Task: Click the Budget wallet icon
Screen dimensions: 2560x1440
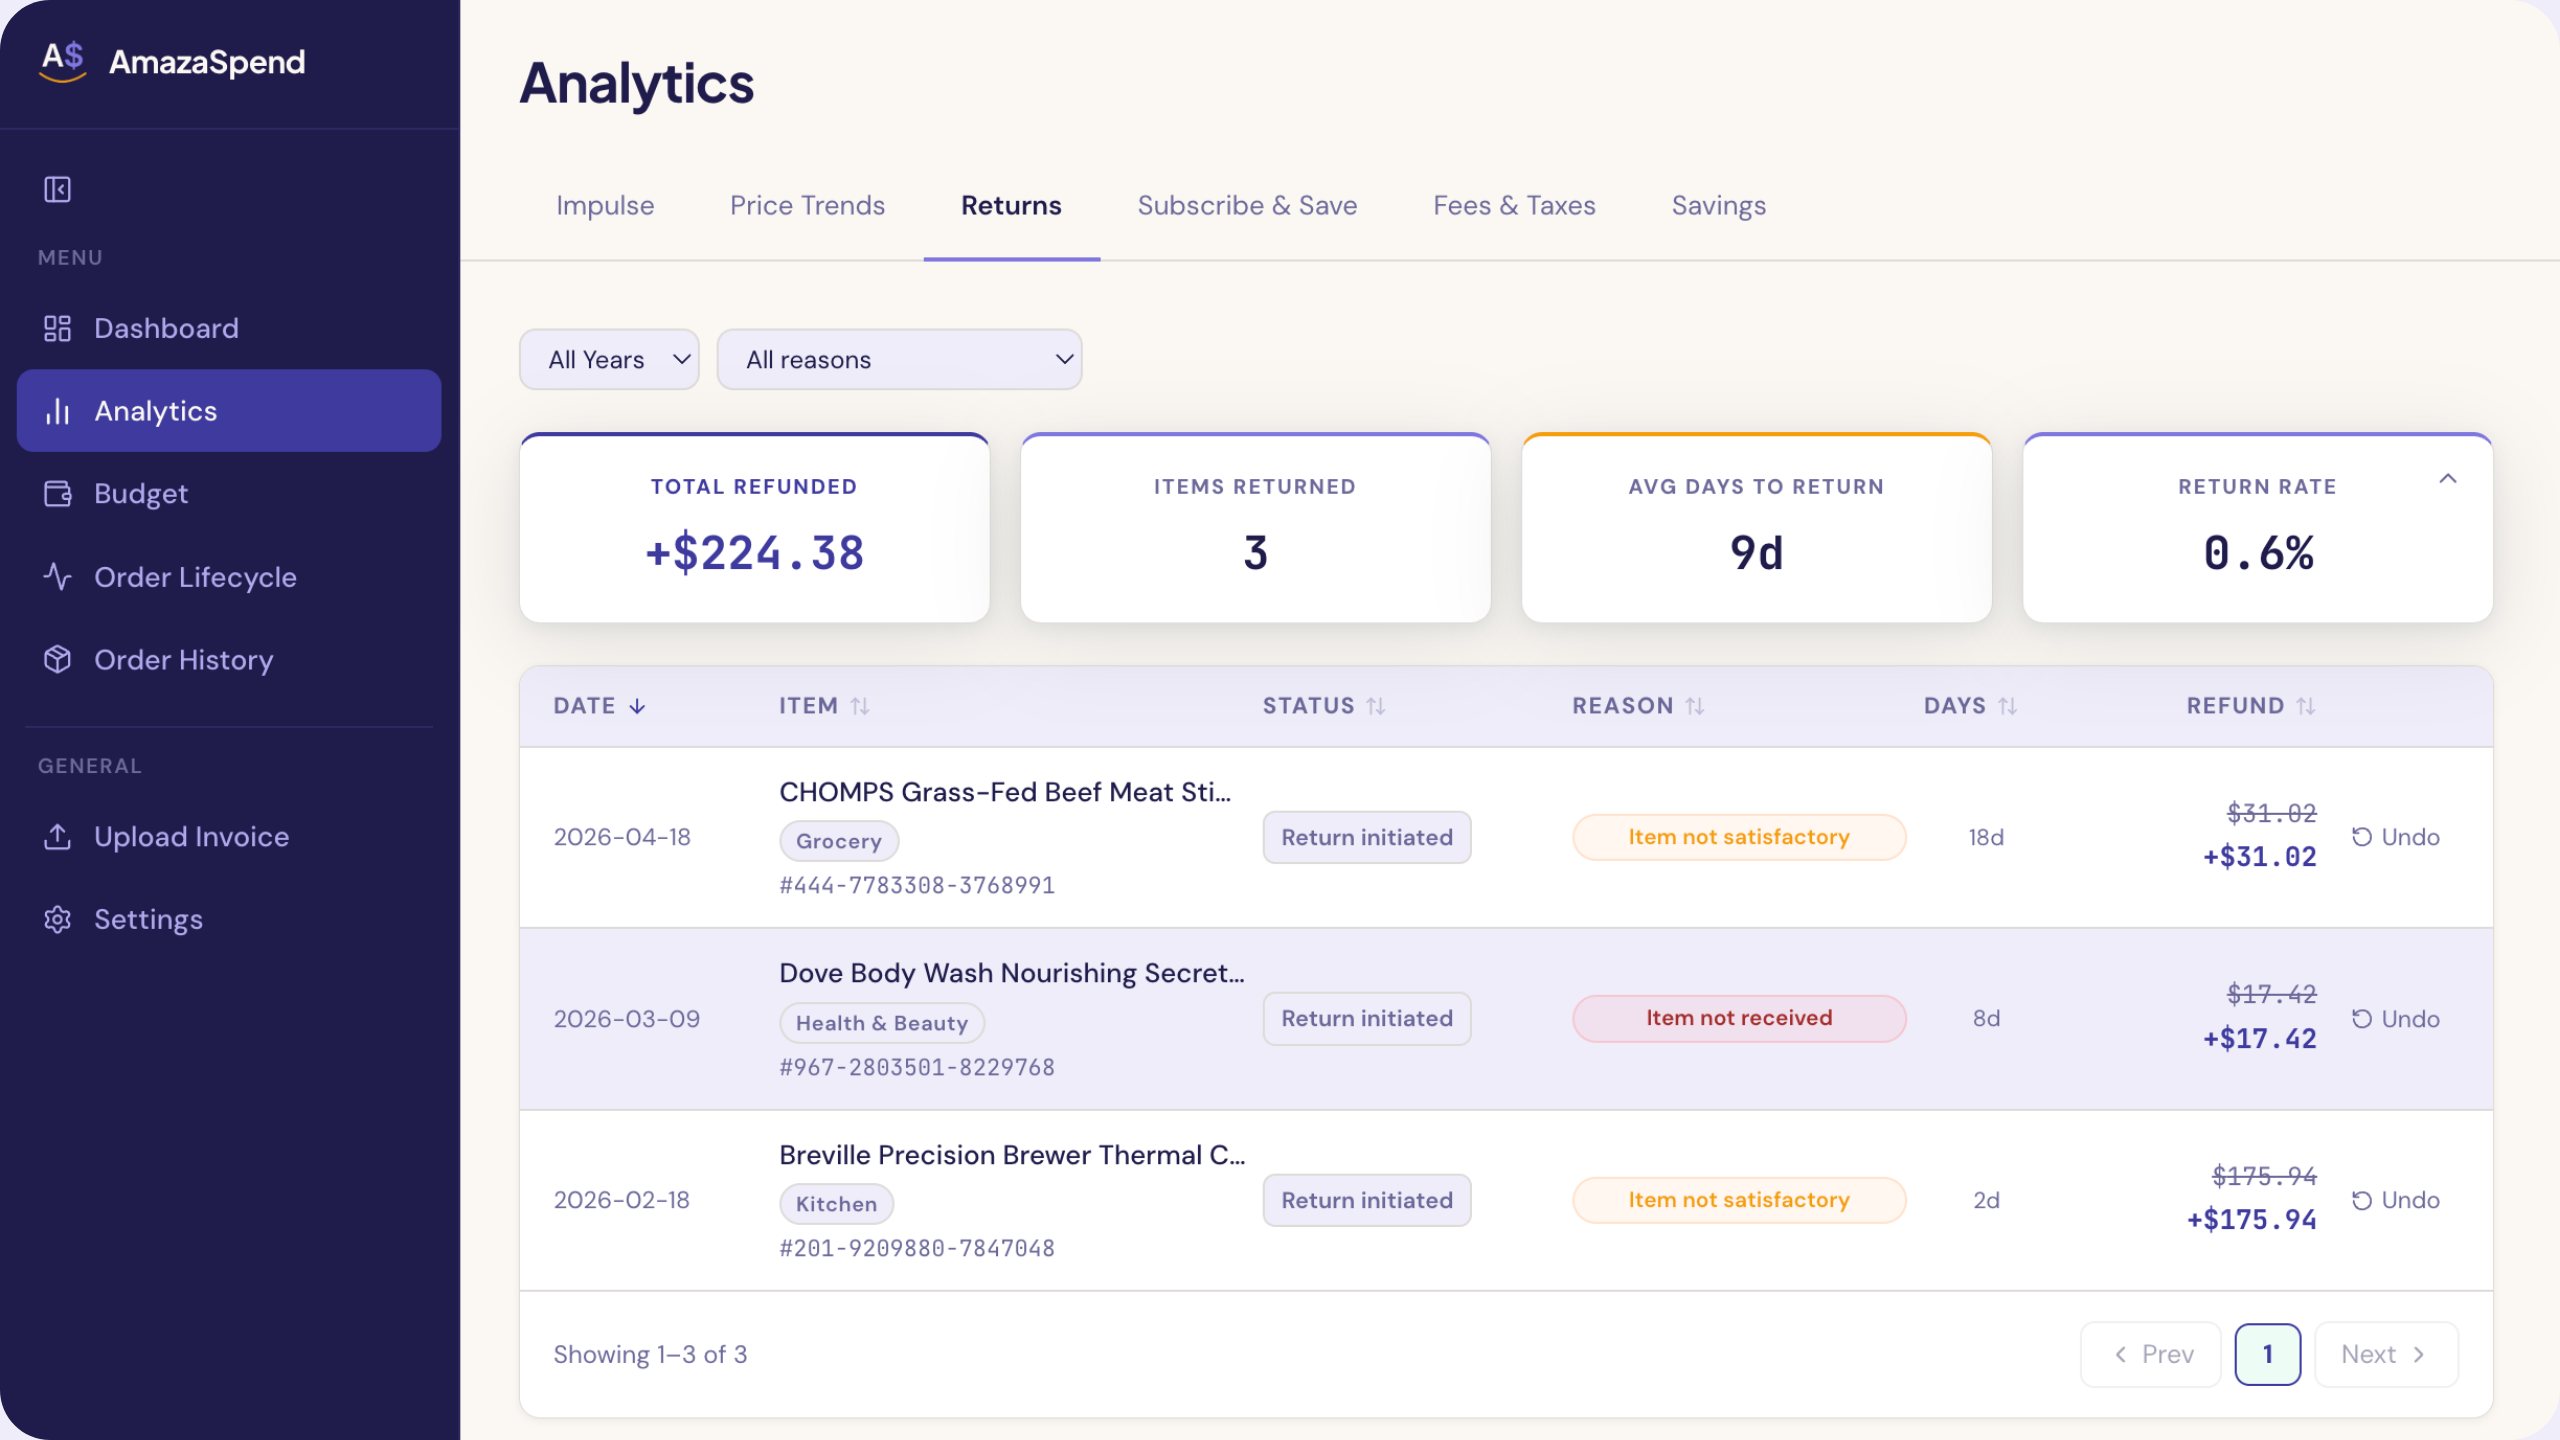Action: tap(57, 494)
